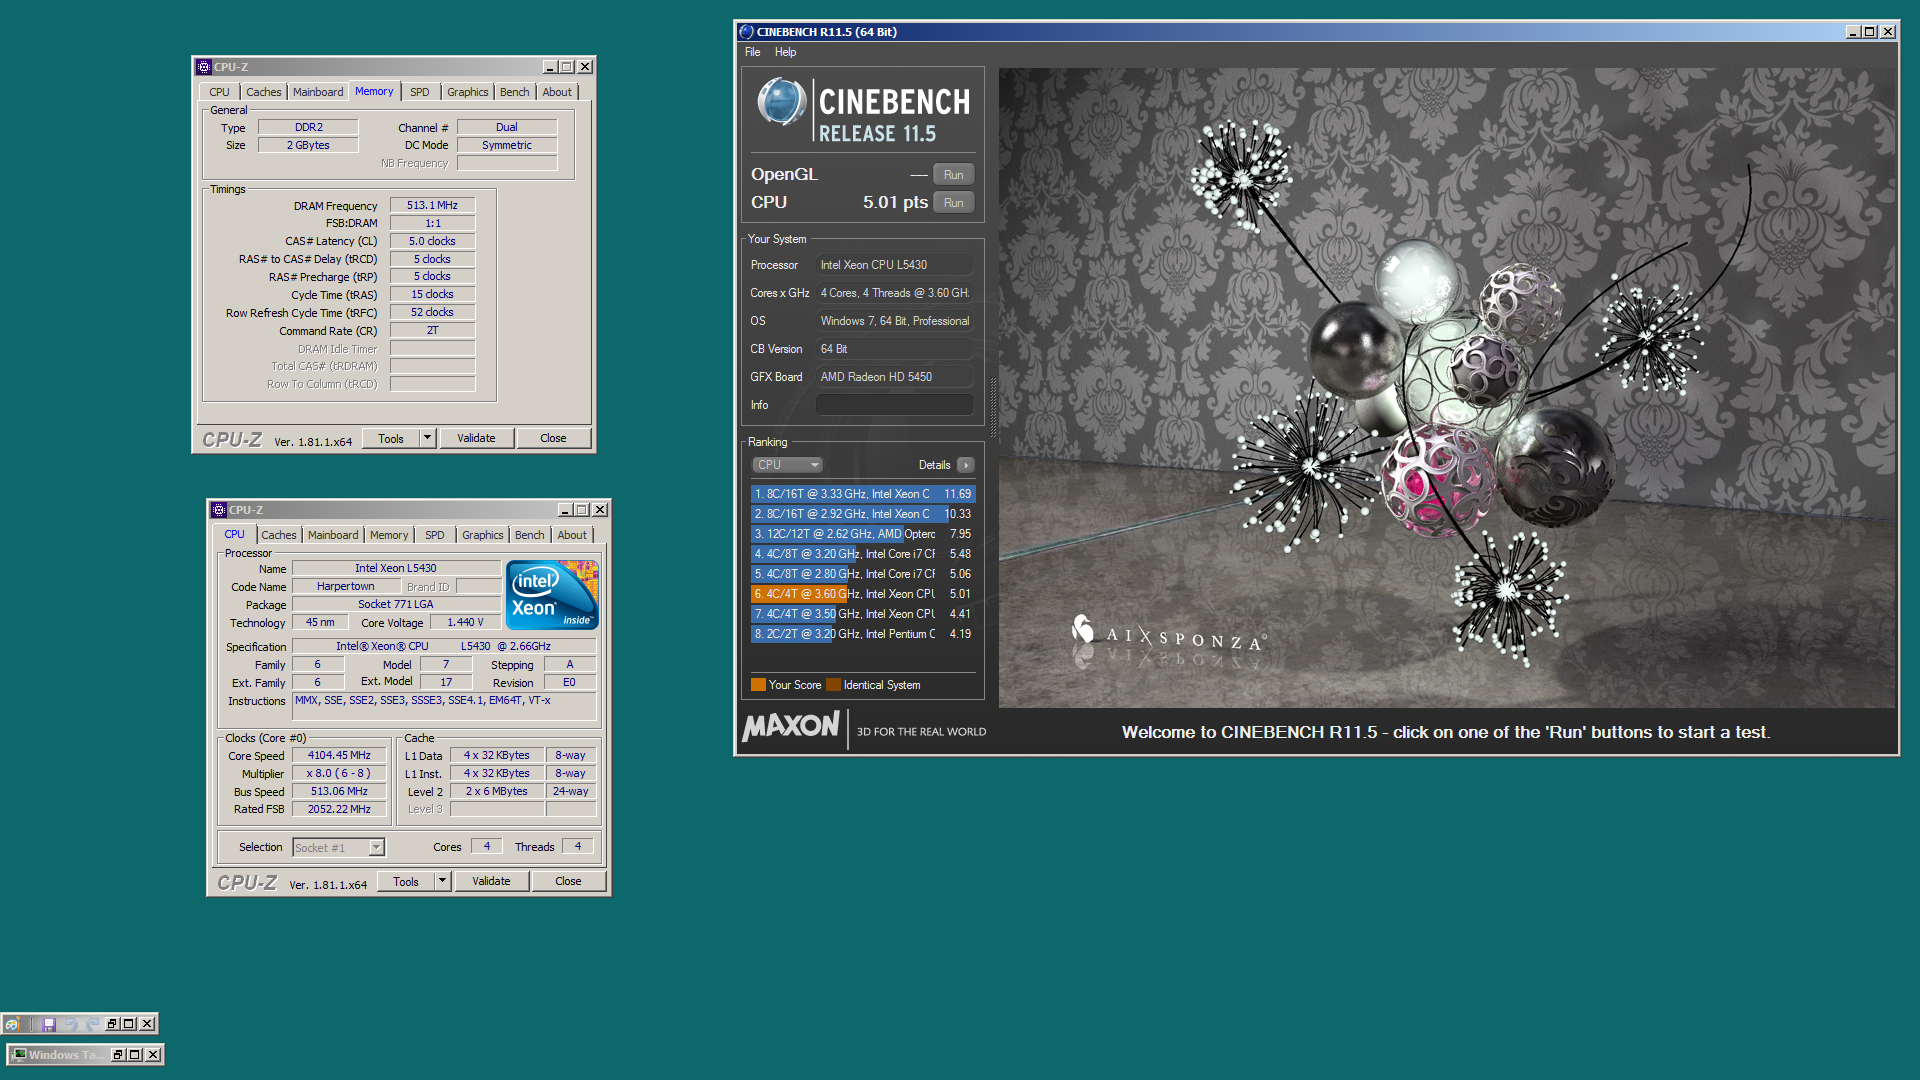This screenshot has width=1920, height=1080.
Task: Click the Details arrow button in Ranking
Action: click(965, 465)
